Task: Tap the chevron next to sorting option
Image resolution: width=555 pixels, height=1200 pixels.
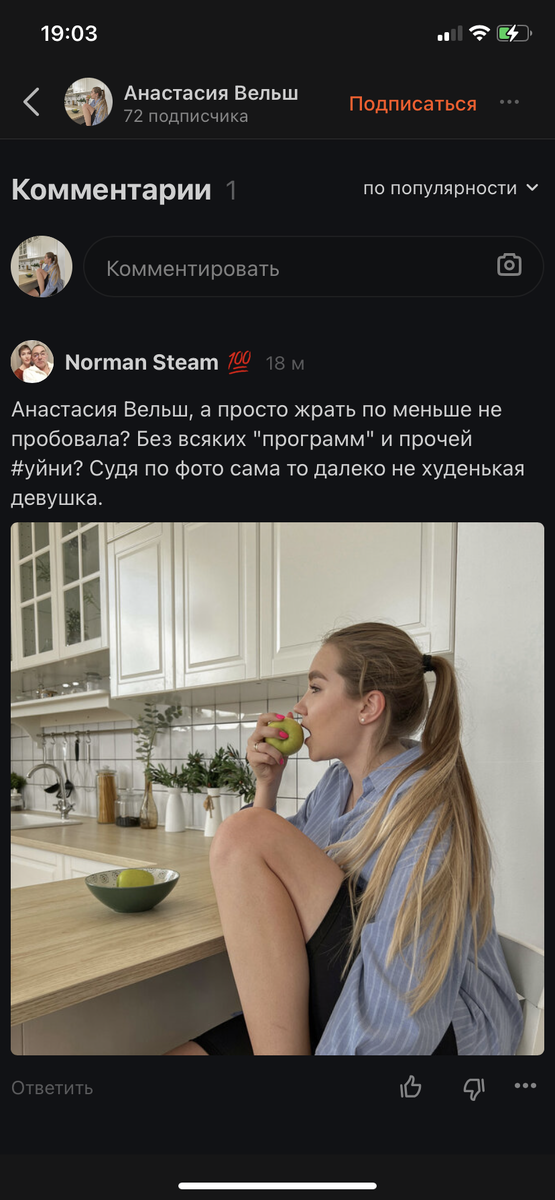Action: 532,188
